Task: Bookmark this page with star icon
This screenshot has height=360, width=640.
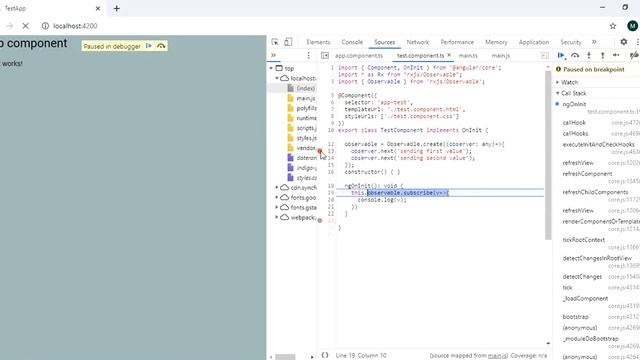Action: pyautogui.click(x=613, y=26)
